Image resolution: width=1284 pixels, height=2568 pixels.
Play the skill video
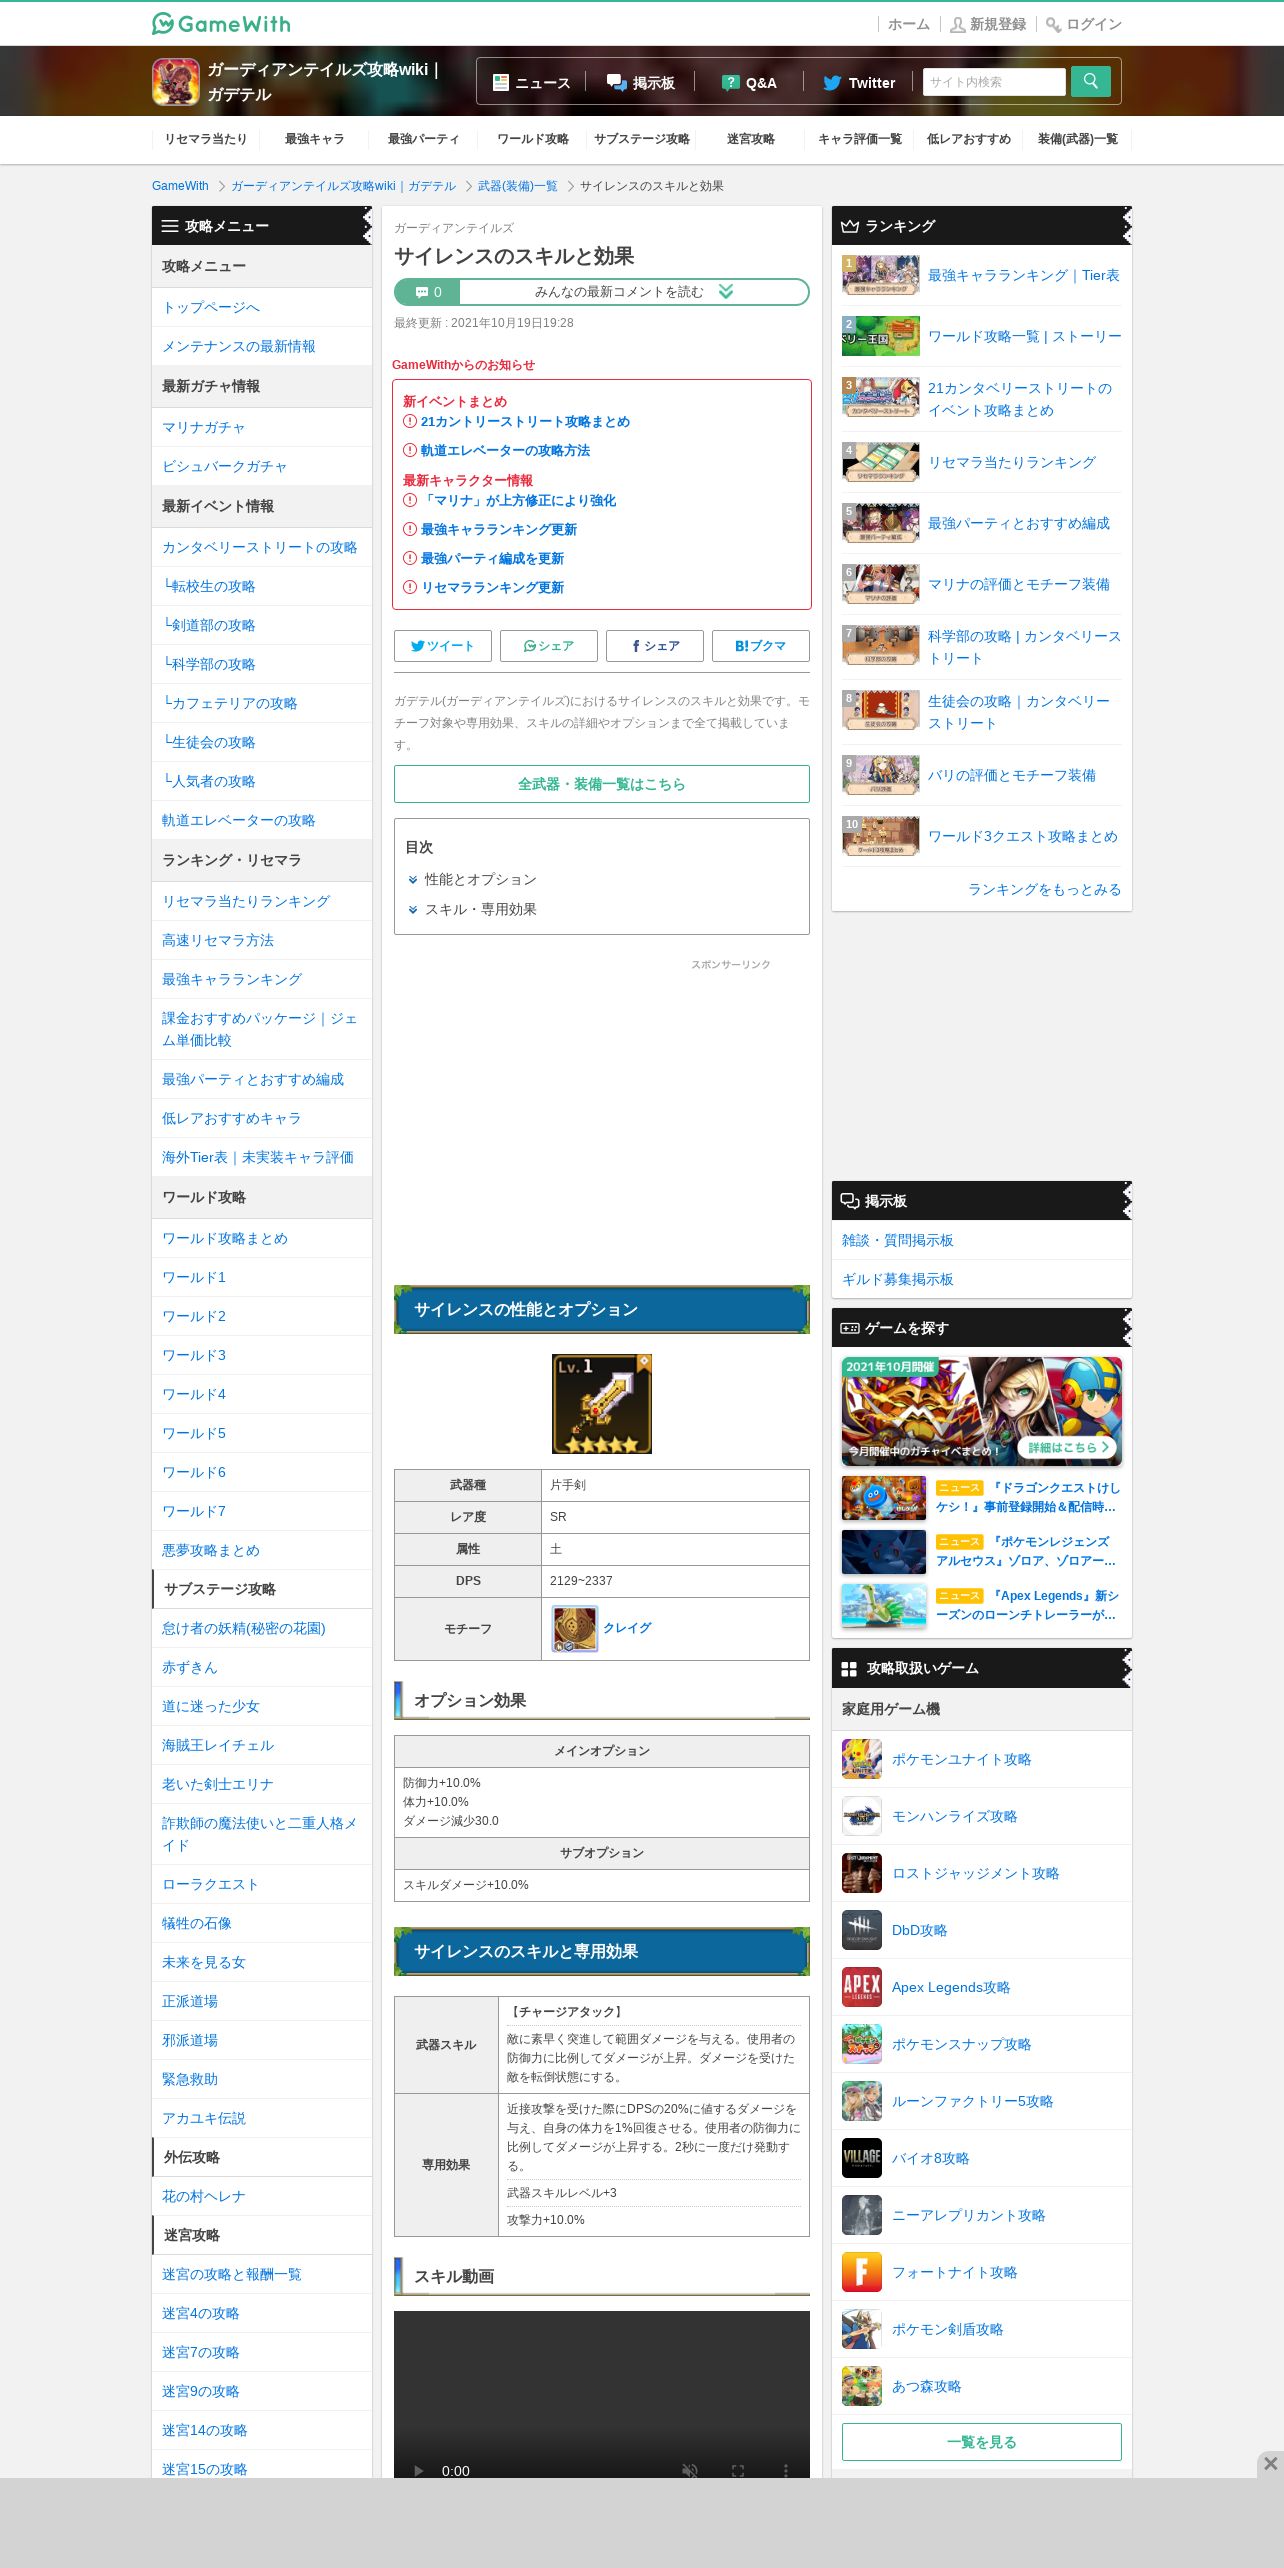[x=418, y=2470]
